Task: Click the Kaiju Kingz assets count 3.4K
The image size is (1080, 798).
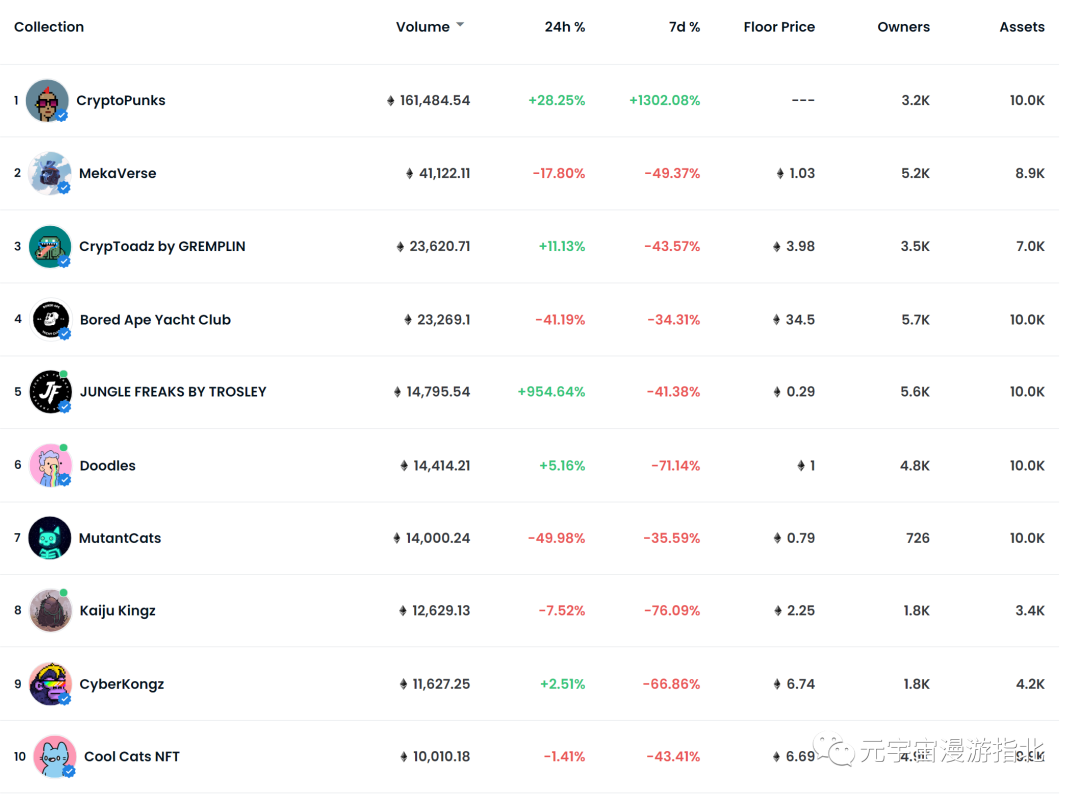Action: pyautogui.click(x=1030, y=611)
